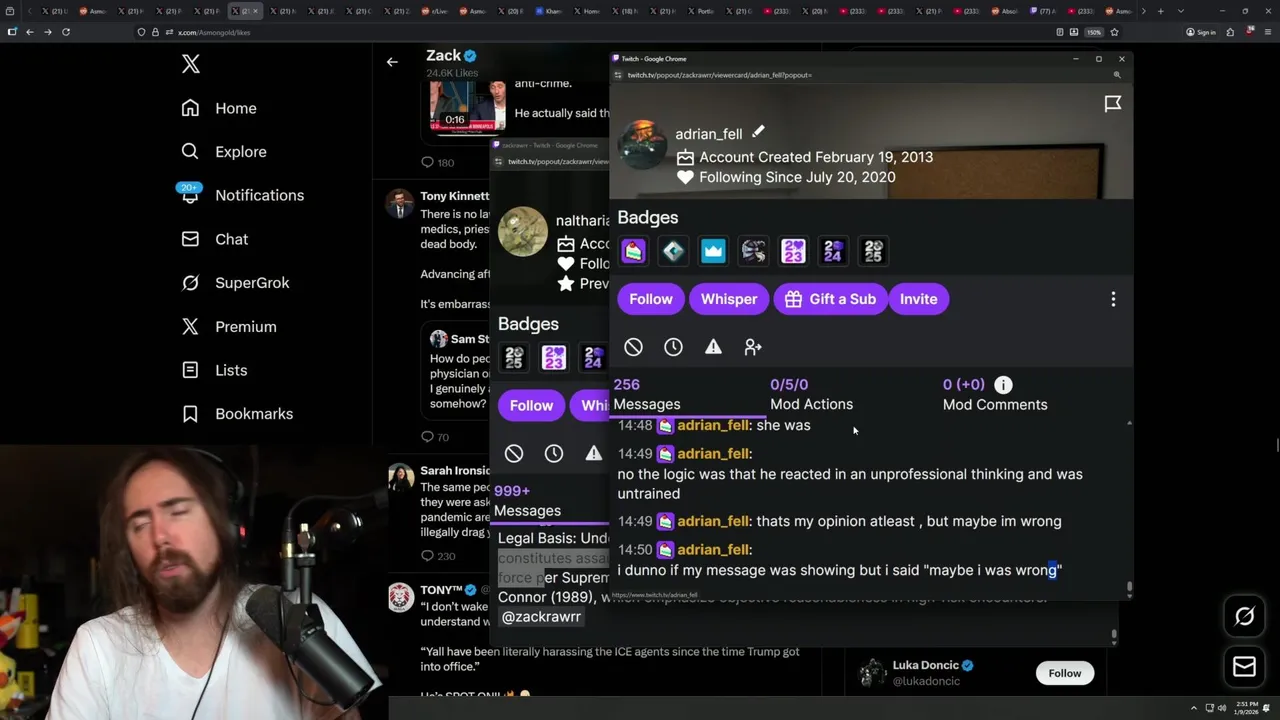1280x720 pixels.
Task: Open Bookmarks in the X sidebar
Action: 237,414
